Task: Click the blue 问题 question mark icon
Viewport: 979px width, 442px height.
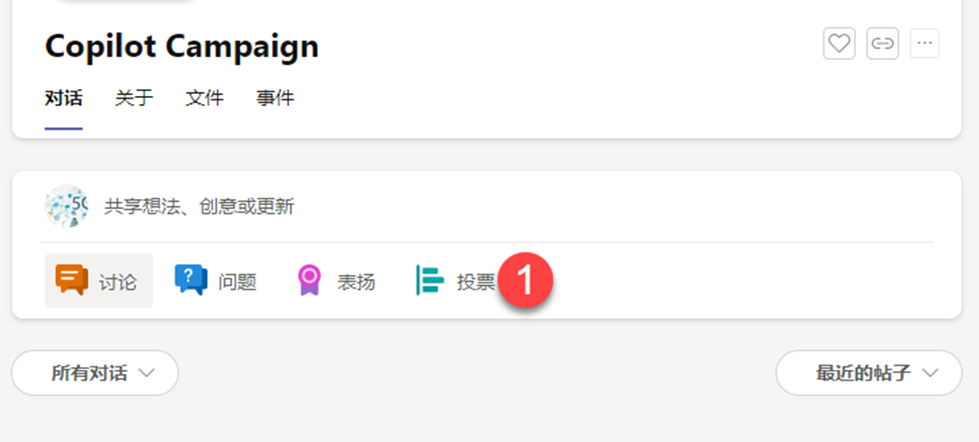Action: (191, 280)
